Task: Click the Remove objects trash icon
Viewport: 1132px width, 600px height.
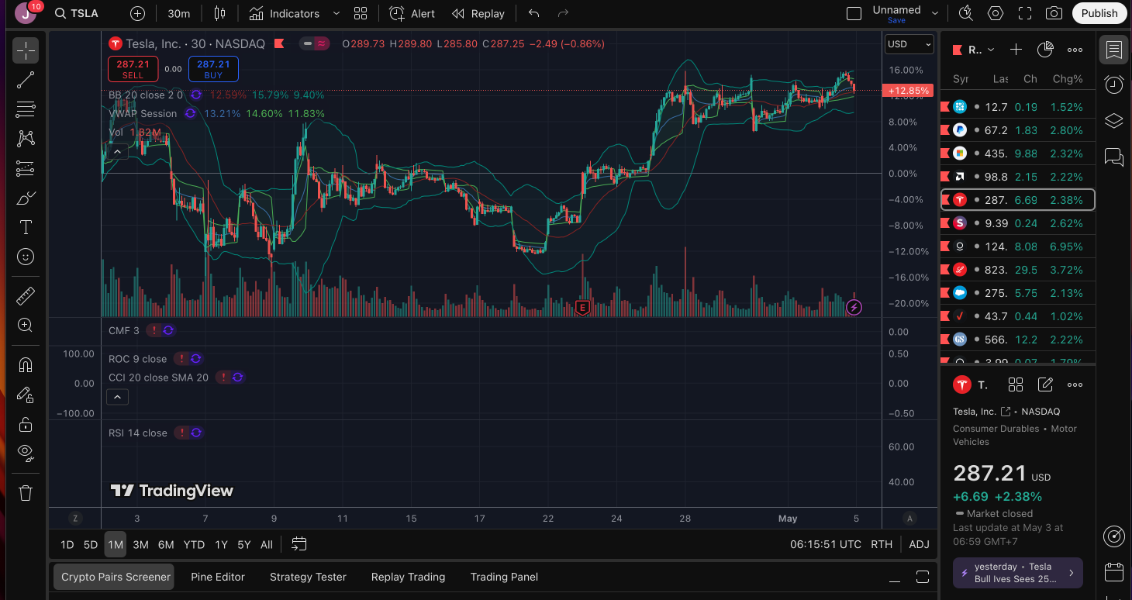Action: [x=25, y=493]
